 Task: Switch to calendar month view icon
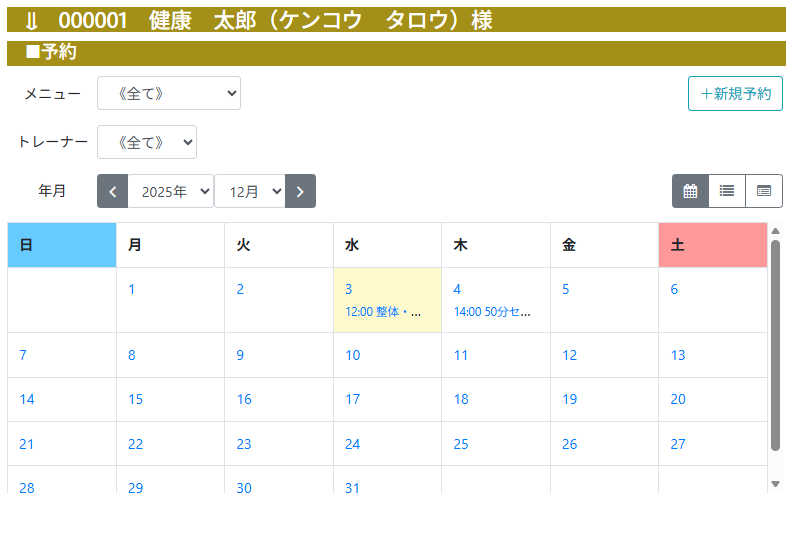pos(690,191)
